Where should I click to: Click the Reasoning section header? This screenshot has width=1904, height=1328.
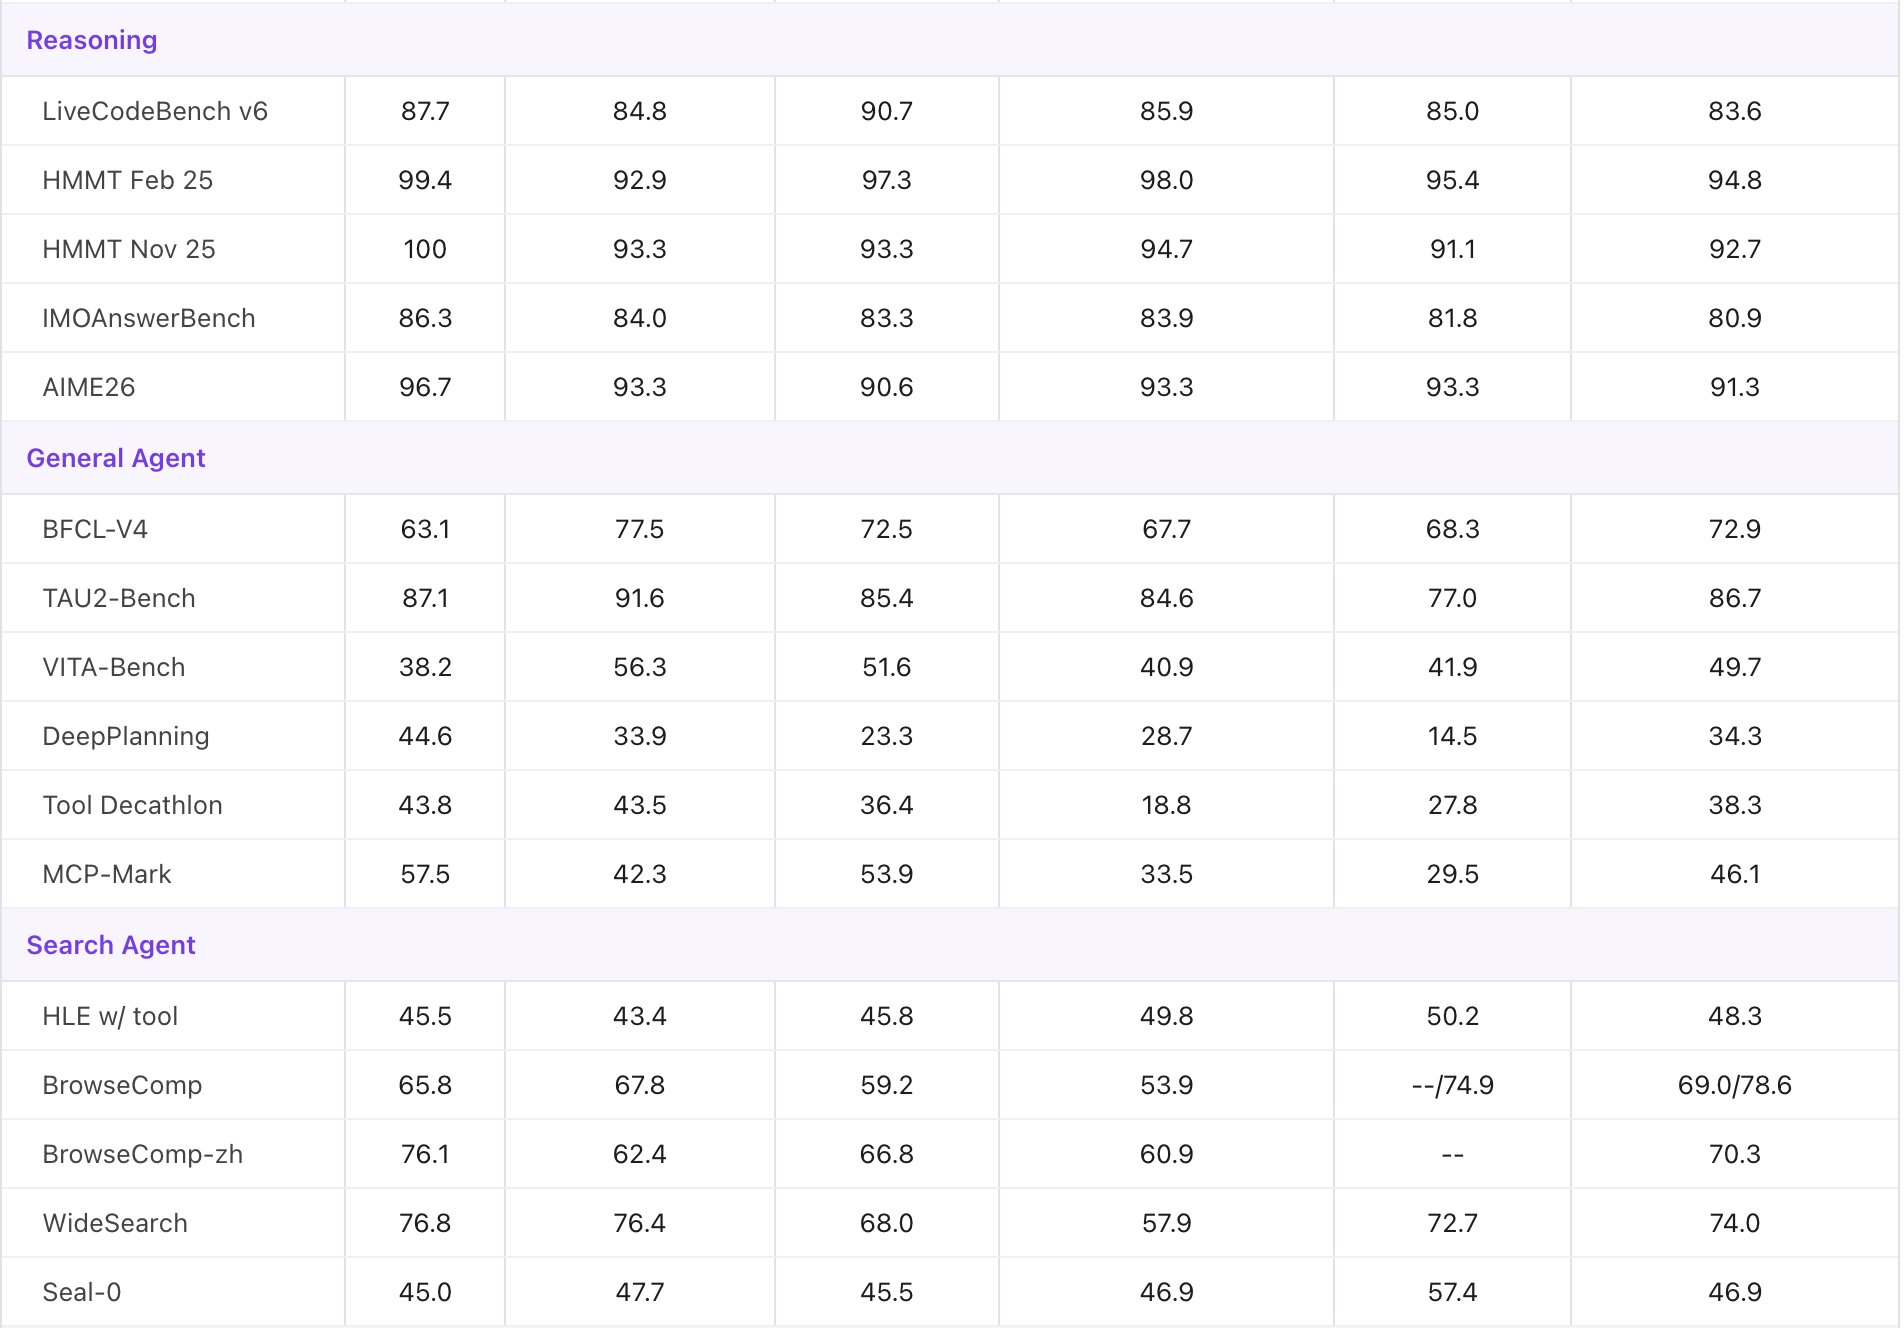pos(92,40)
